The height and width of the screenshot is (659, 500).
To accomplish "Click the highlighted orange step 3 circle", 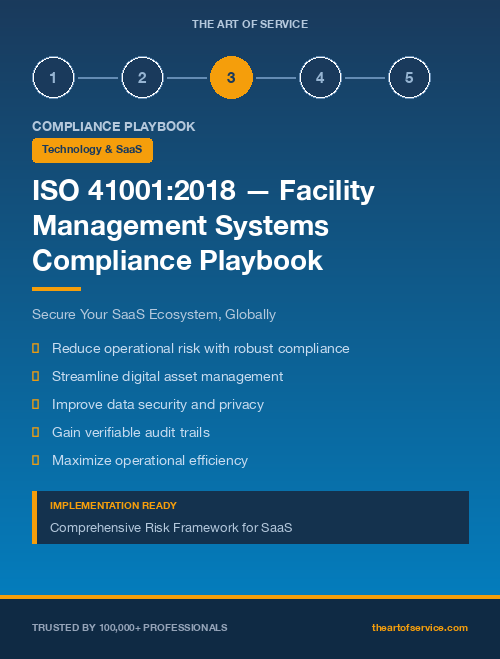I will pos(231,78).
